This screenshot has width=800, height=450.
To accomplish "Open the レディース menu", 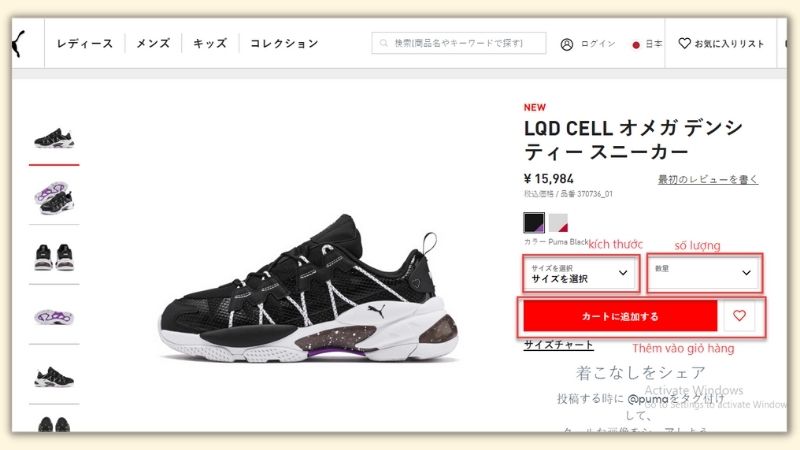I will (85, 43).
